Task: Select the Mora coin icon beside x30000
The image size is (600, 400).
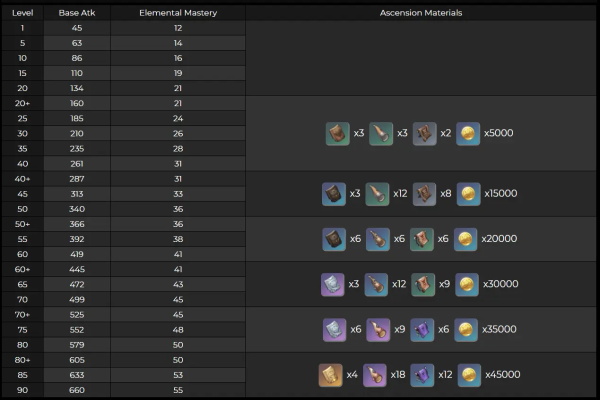Action: (467, 284)
